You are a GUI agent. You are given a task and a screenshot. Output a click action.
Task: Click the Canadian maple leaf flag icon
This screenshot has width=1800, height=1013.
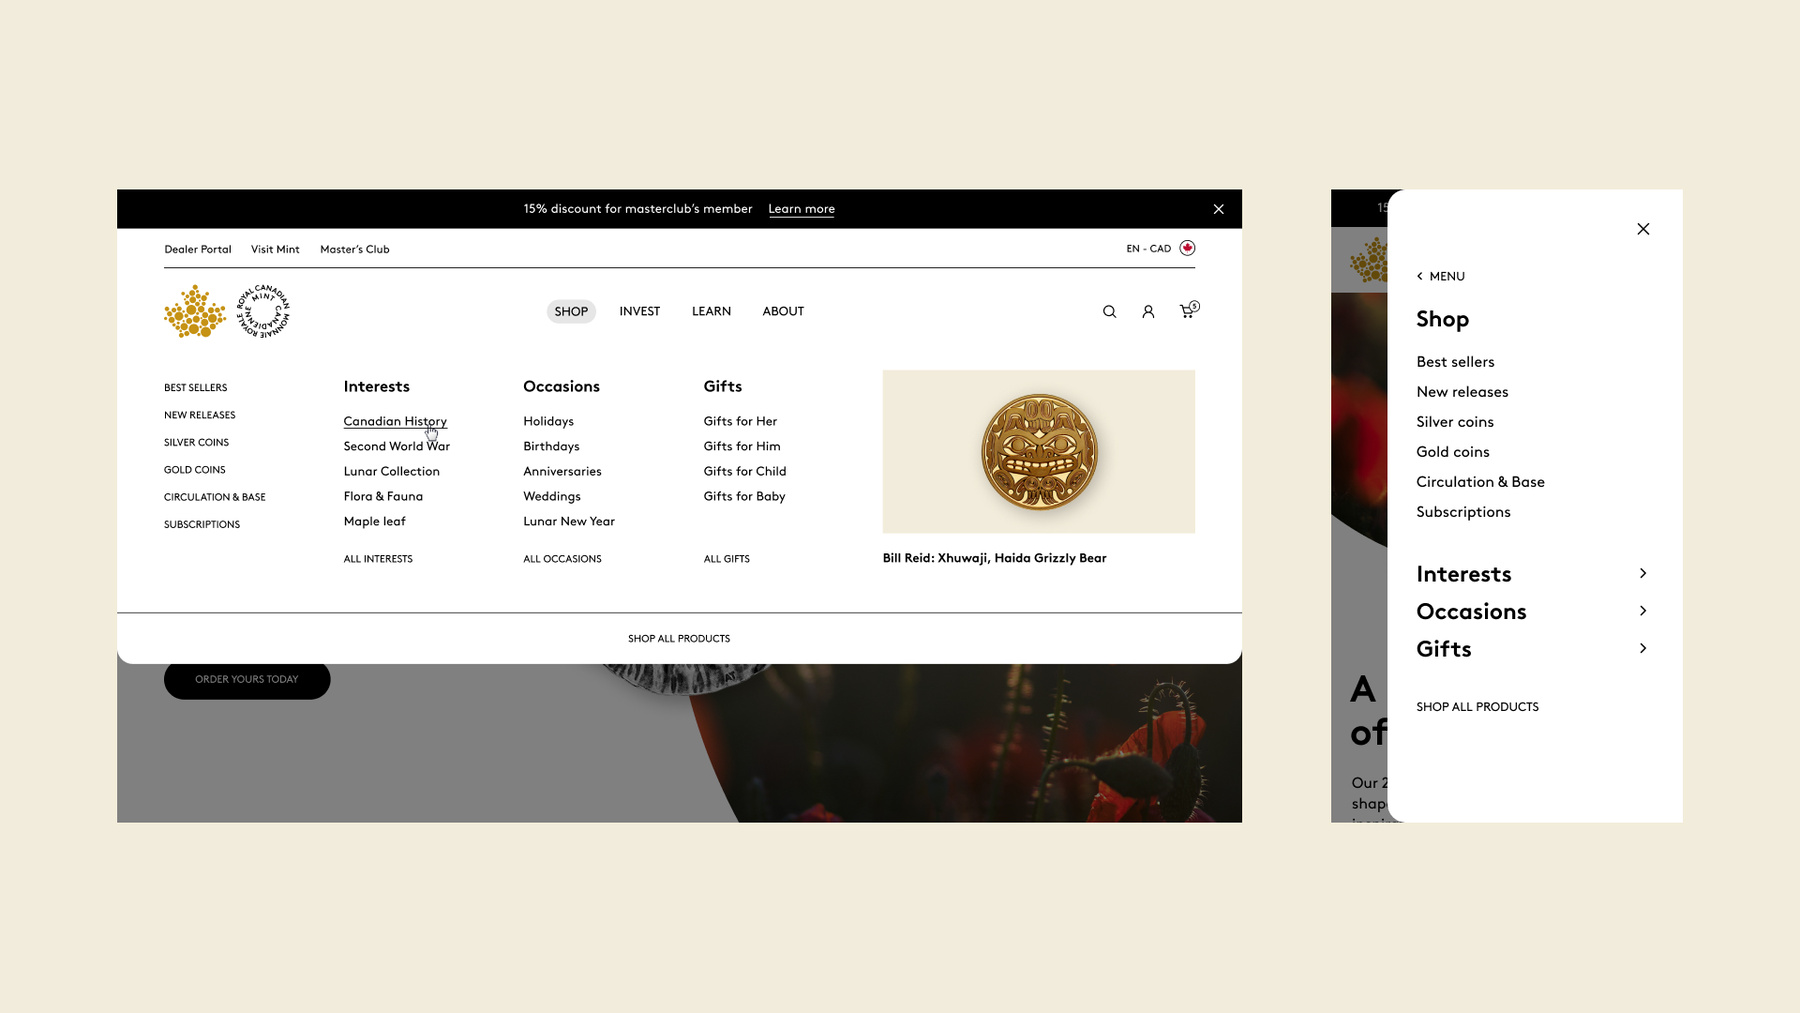[1187, 248]
